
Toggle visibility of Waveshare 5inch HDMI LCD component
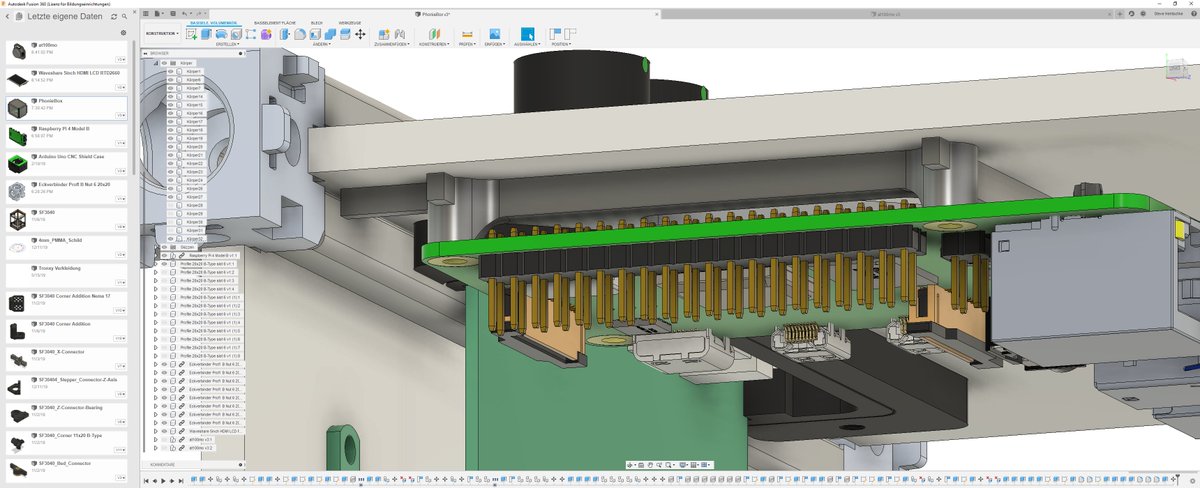pos(165,431)
